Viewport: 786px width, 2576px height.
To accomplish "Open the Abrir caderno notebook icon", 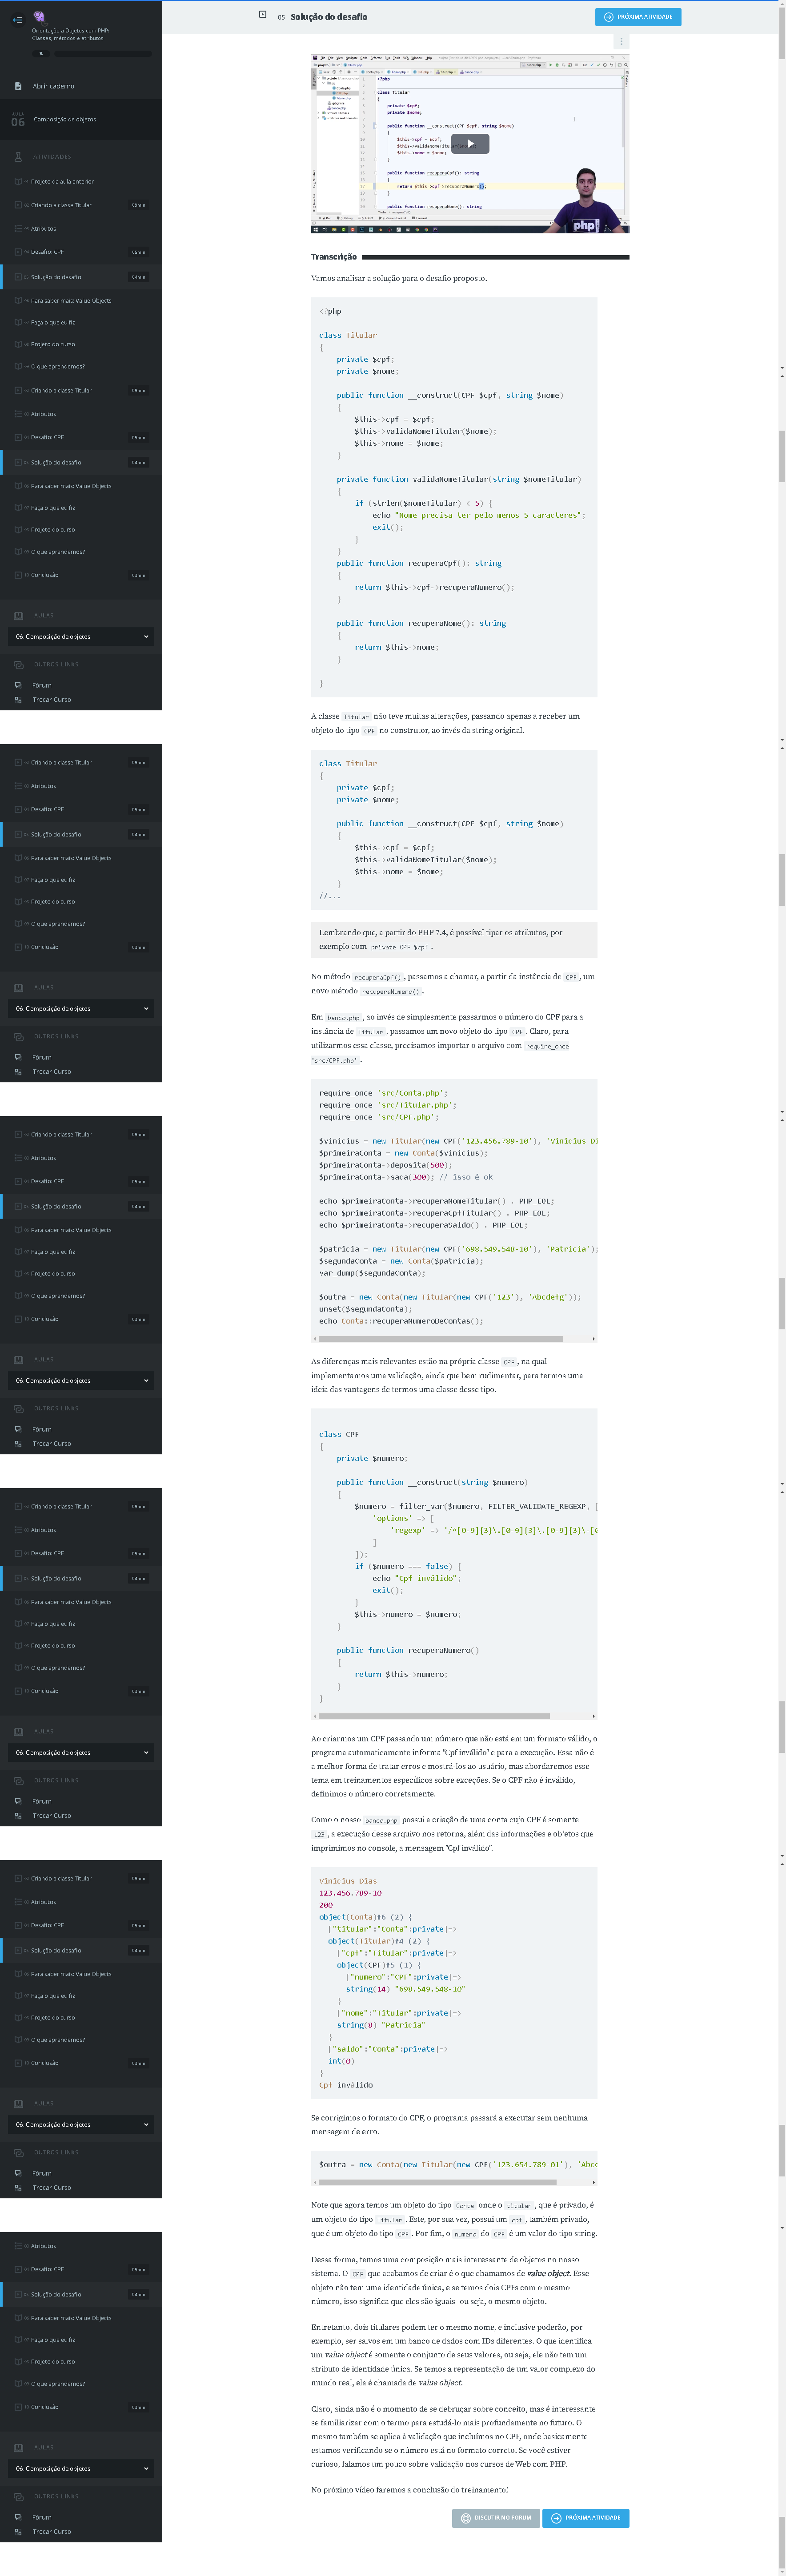I will [18, 86].
